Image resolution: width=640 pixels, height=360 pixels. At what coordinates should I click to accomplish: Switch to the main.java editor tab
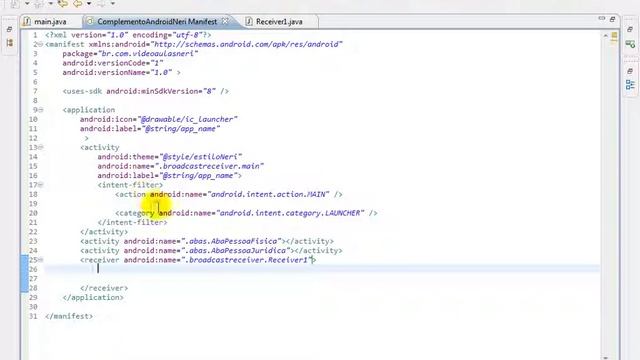pyautogui.click(x=50, y=22)
